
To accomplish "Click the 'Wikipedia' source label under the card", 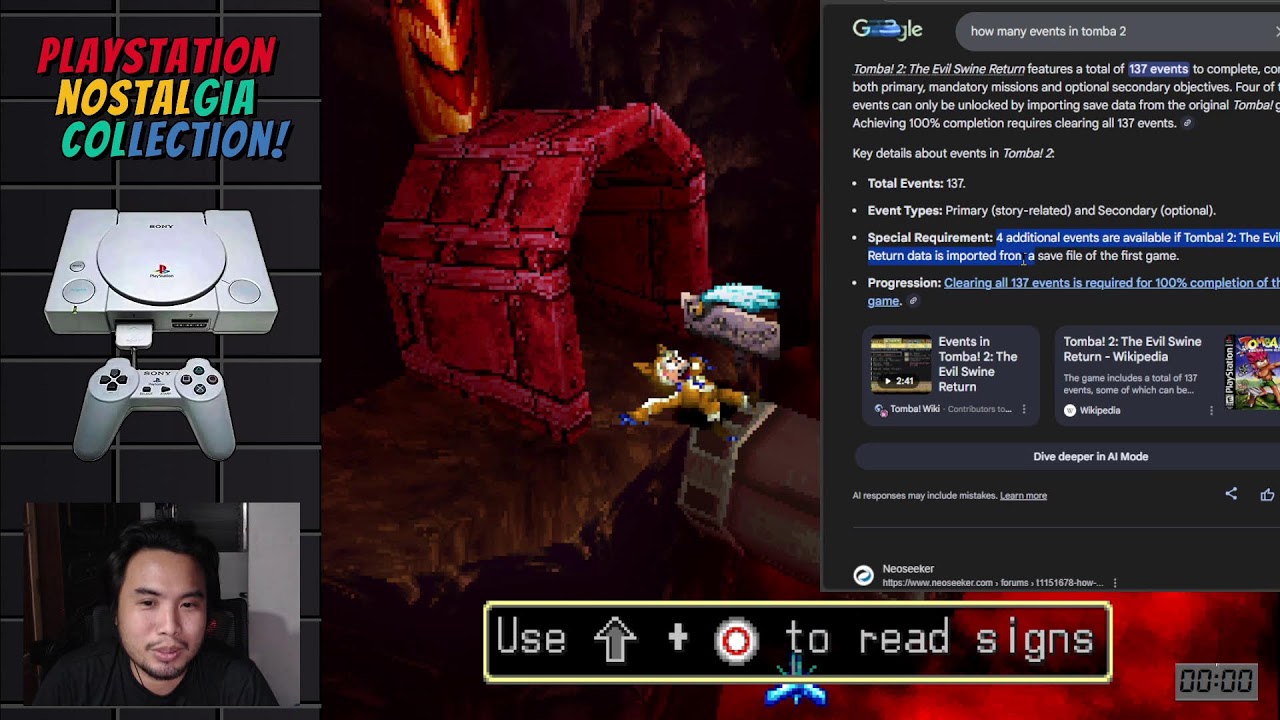I will click(x=1100, y=410).
